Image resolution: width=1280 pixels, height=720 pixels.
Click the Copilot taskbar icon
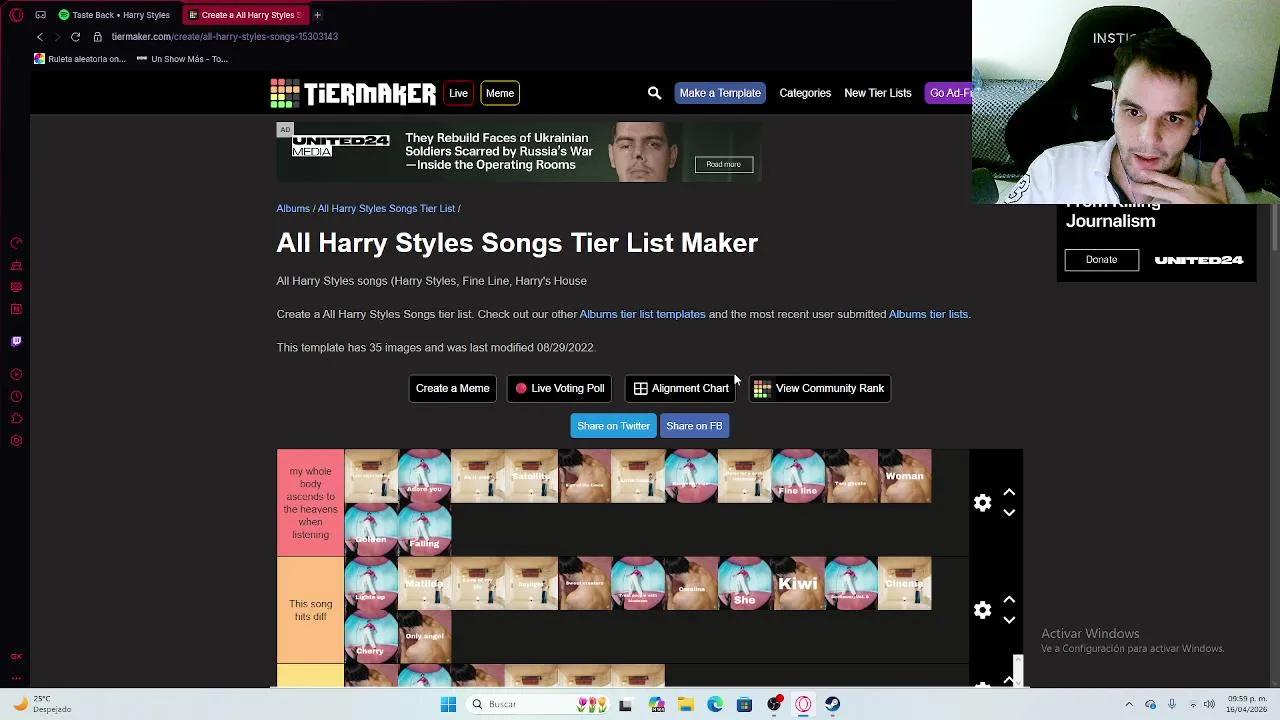click(657, 705)
